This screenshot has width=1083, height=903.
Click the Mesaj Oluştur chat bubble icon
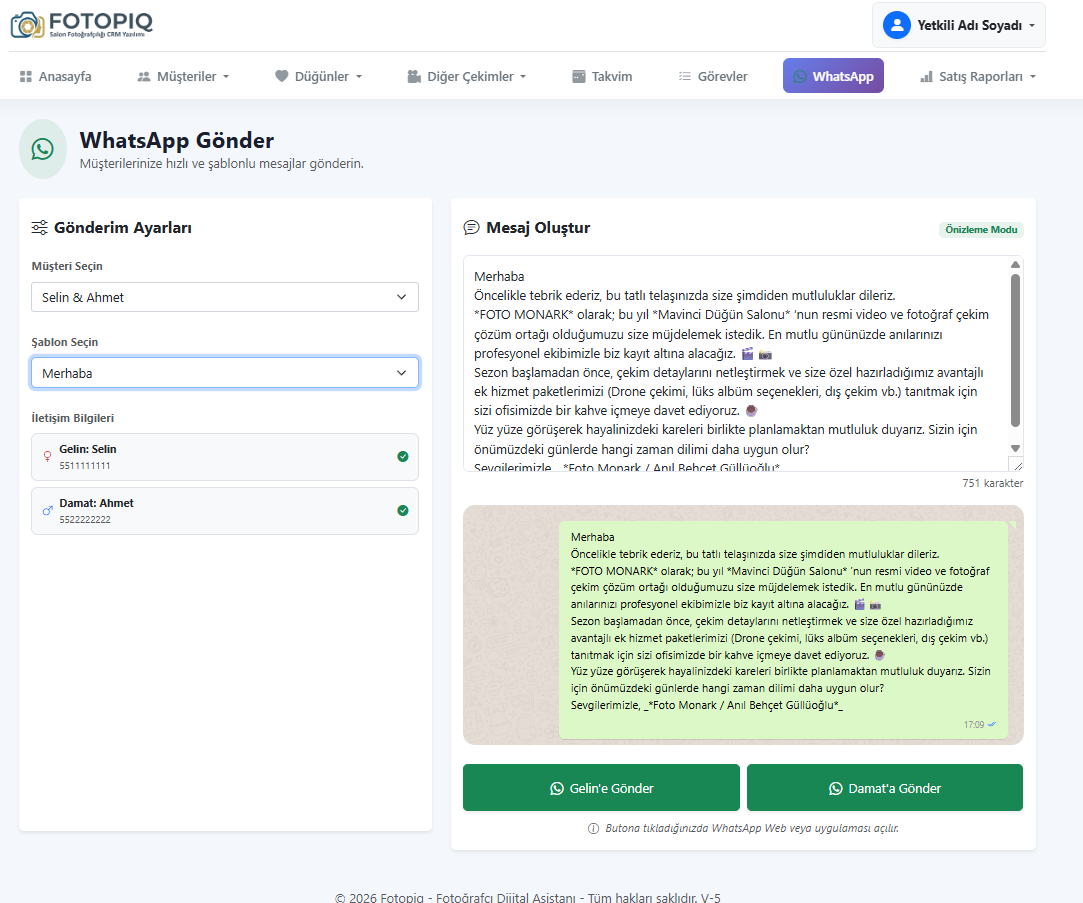472,228
